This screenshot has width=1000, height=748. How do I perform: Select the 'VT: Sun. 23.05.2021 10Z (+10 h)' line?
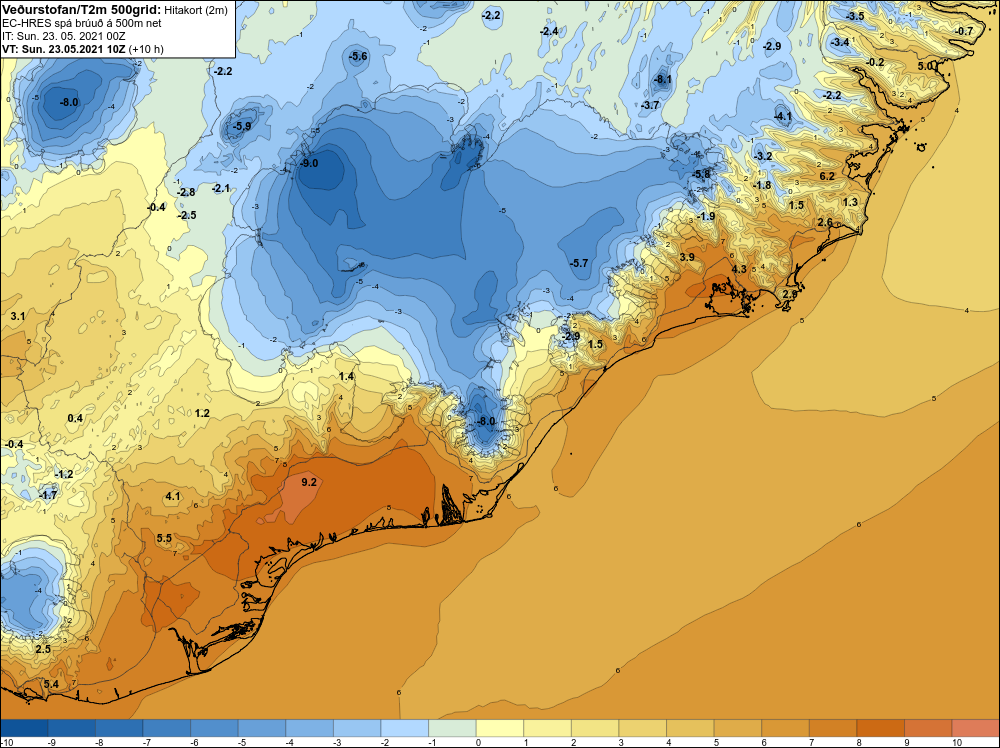[83, 48]
